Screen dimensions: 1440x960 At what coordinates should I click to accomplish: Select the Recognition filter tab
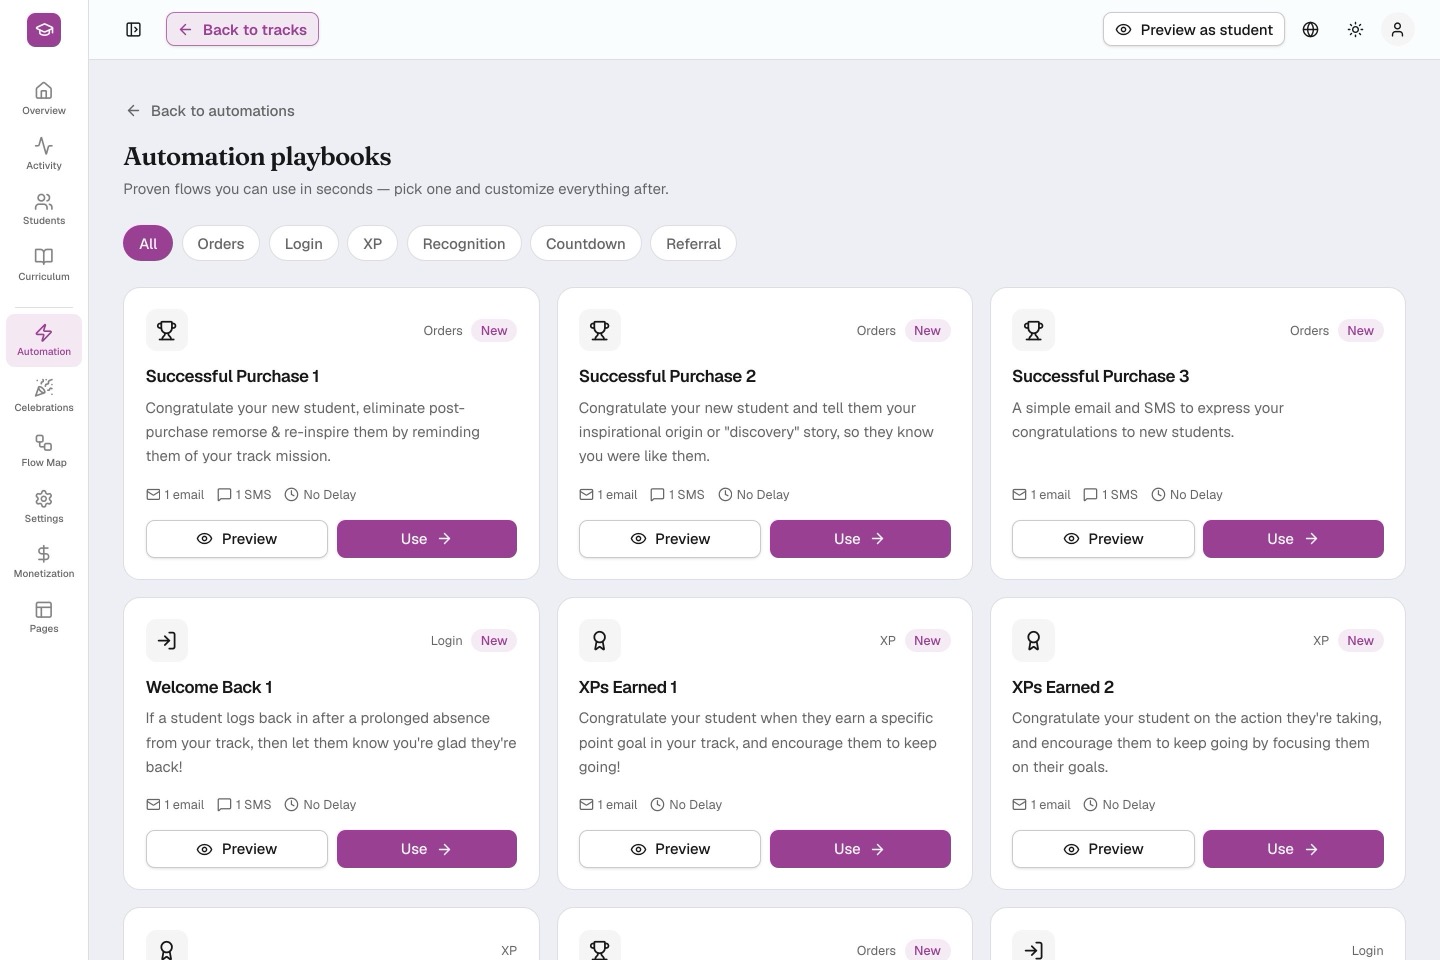[464, 244]
